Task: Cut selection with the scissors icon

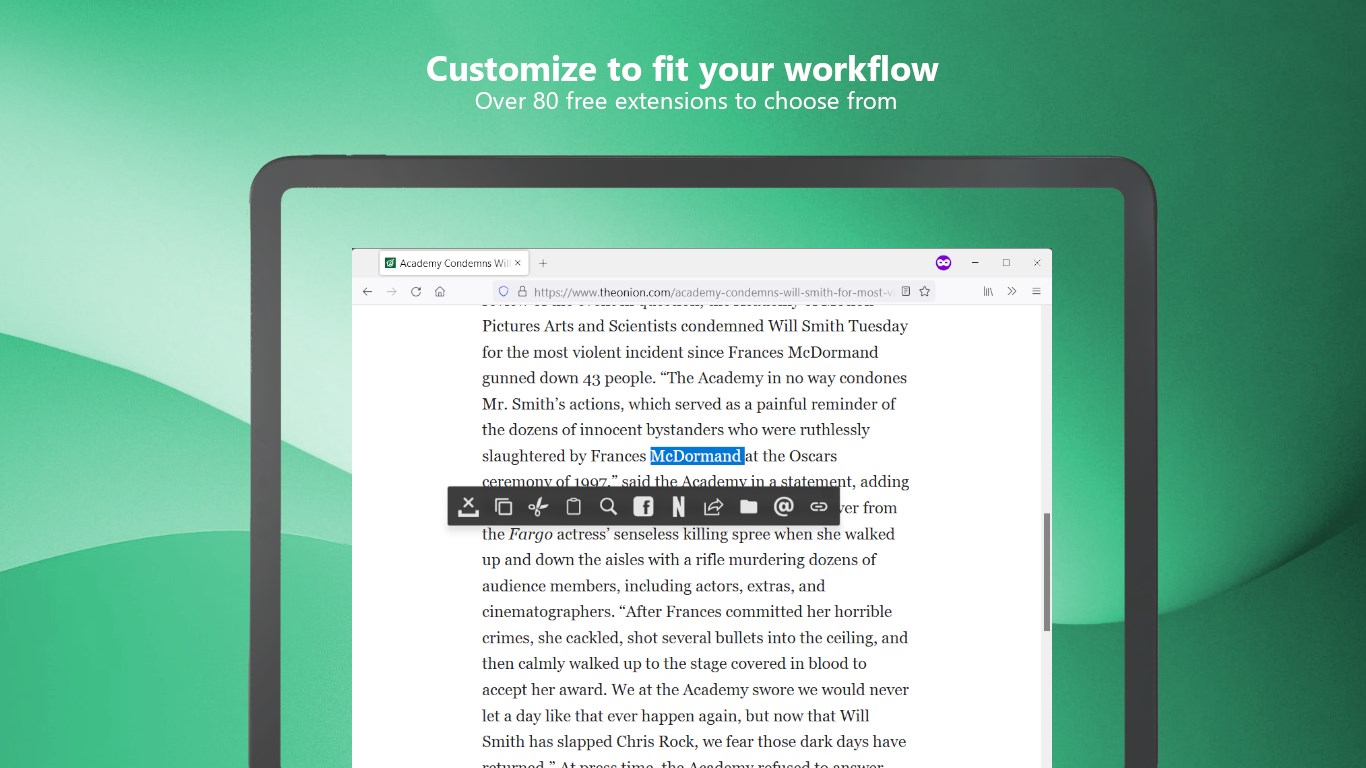Action: [538, 507]
